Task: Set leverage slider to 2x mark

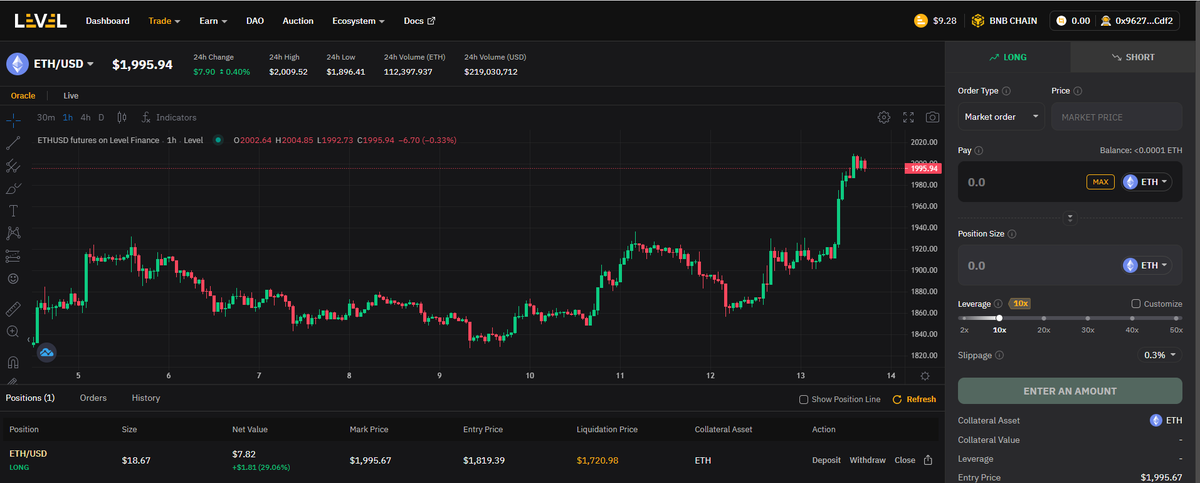Action: coord(963,318)
